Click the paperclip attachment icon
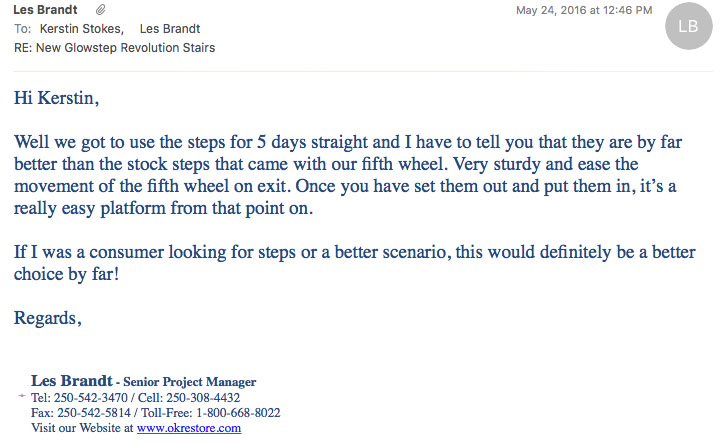 pyautogui.click(x=101, y=10)
